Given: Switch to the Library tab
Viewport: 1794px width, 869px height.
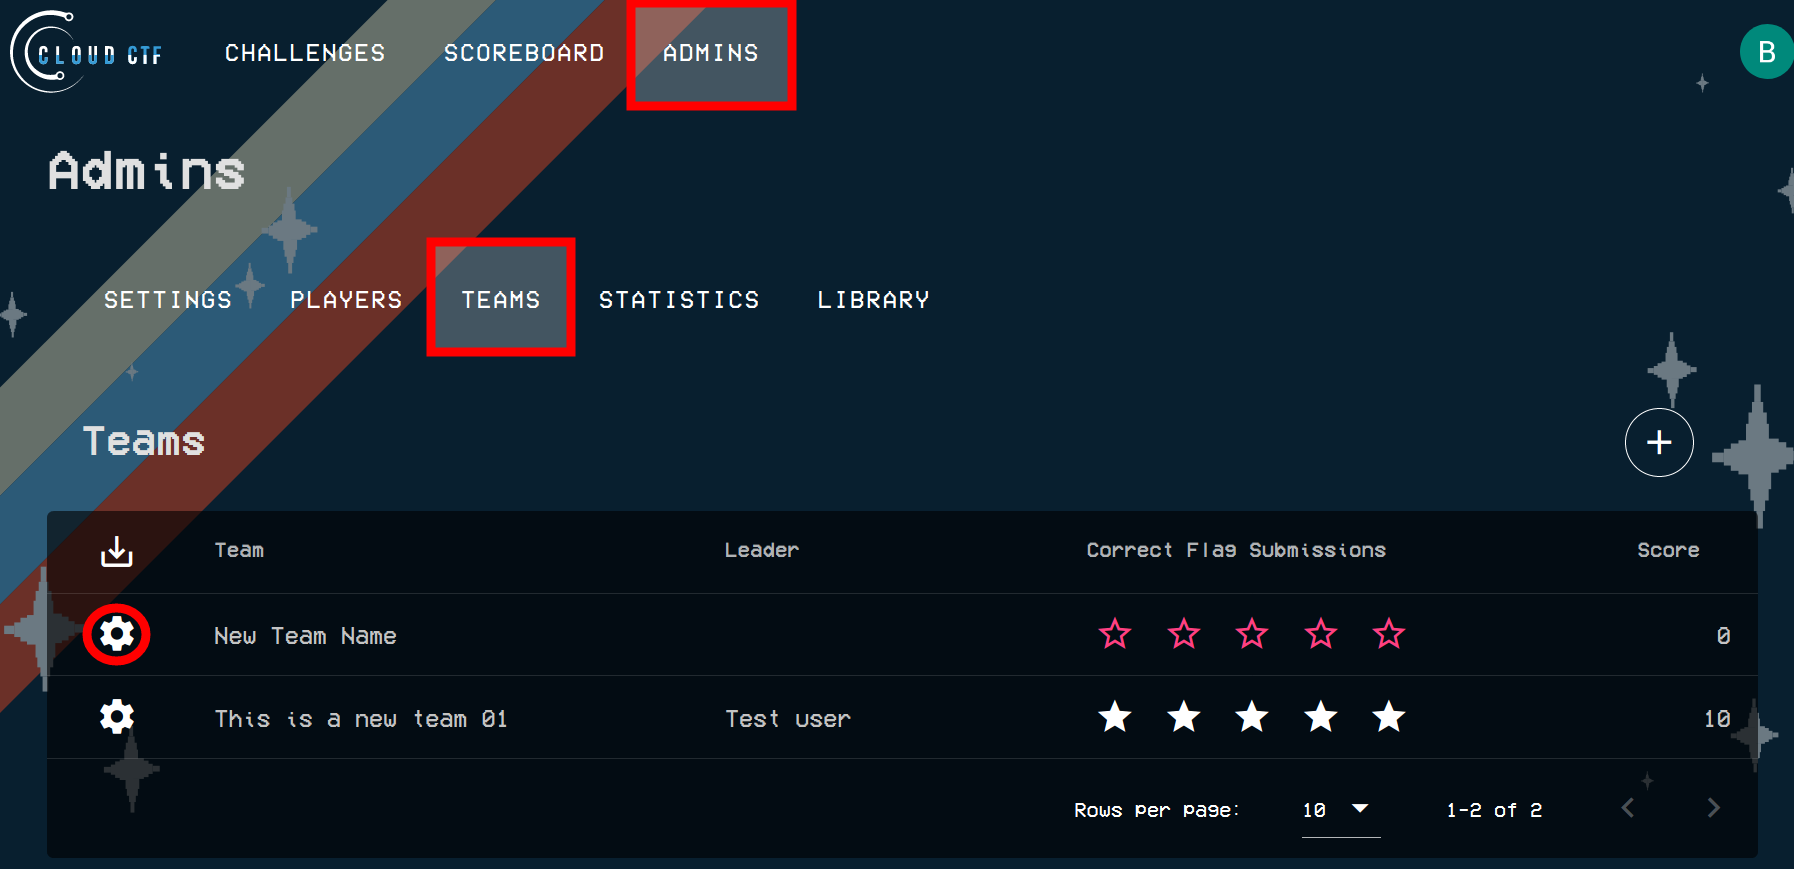Looking at the screenshot, I should (x=873, y=300).
